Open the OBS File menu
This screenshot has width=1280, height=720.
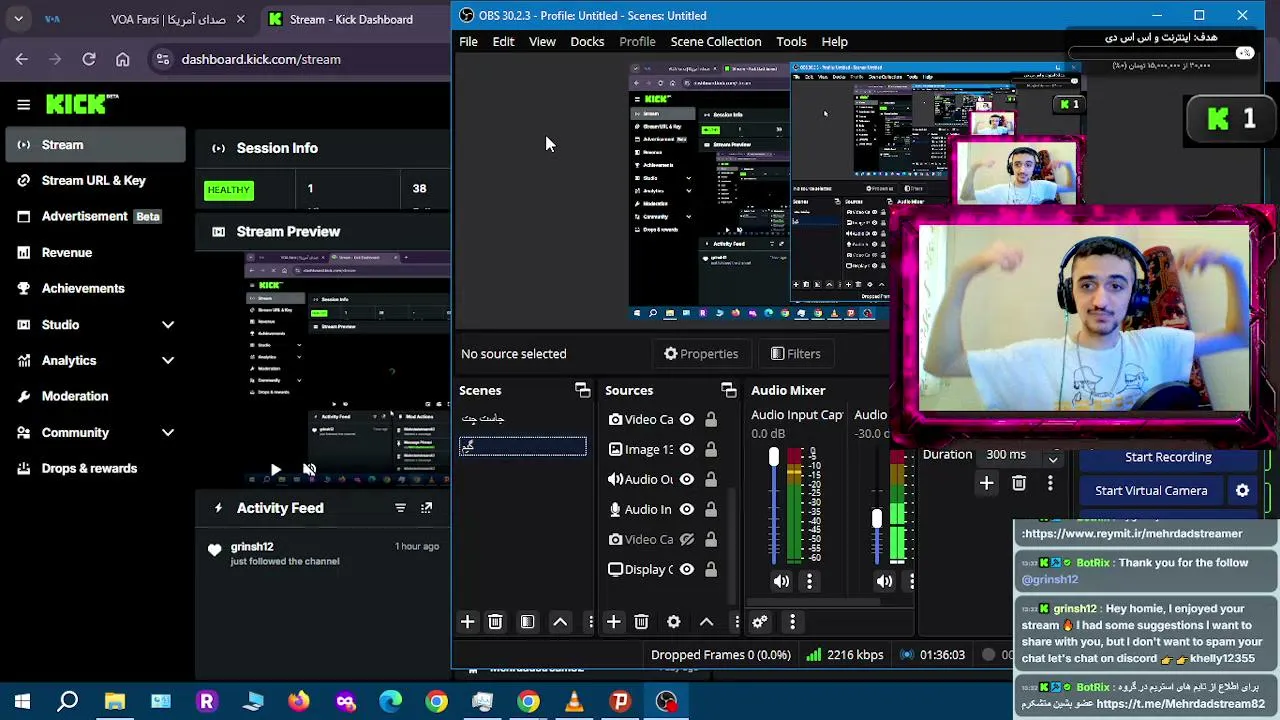pyautogui.click(x=468, y=41)
